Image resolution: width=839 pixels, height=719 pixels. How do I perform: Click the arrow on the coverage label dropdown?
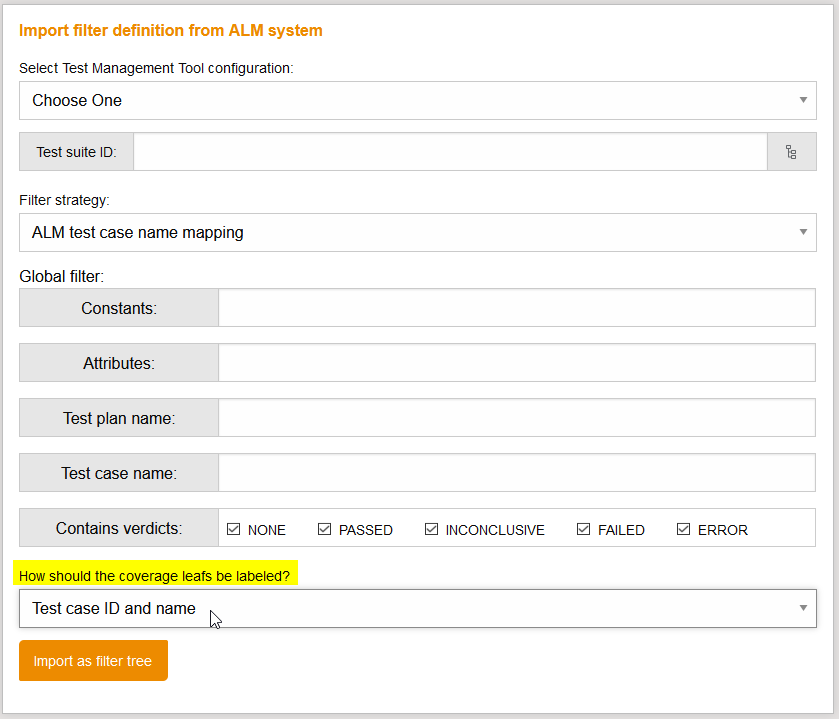point(803,608)
